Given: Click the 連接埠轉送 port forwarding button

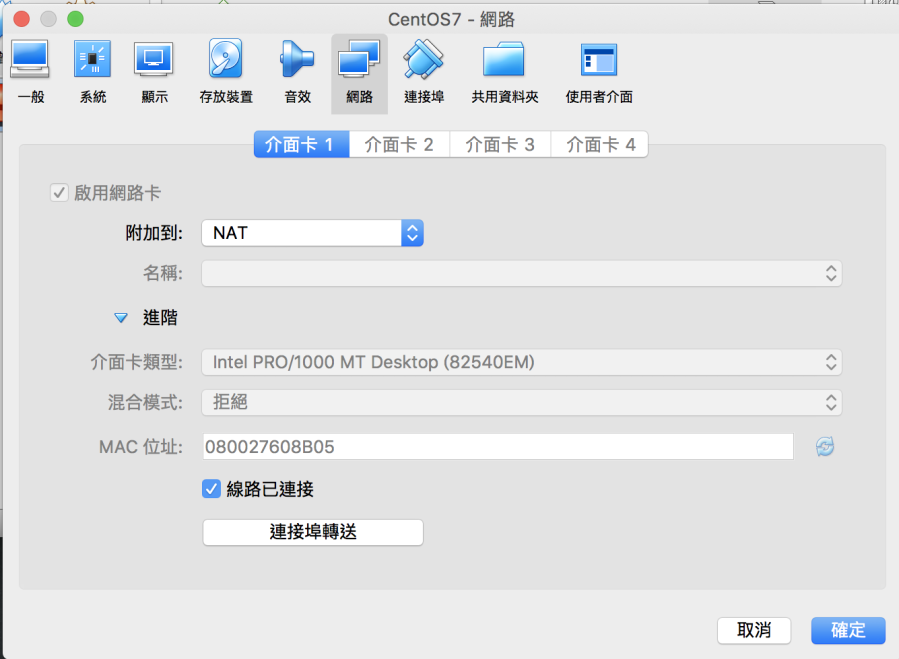Looking at the screenshot, I should [312, 532].
